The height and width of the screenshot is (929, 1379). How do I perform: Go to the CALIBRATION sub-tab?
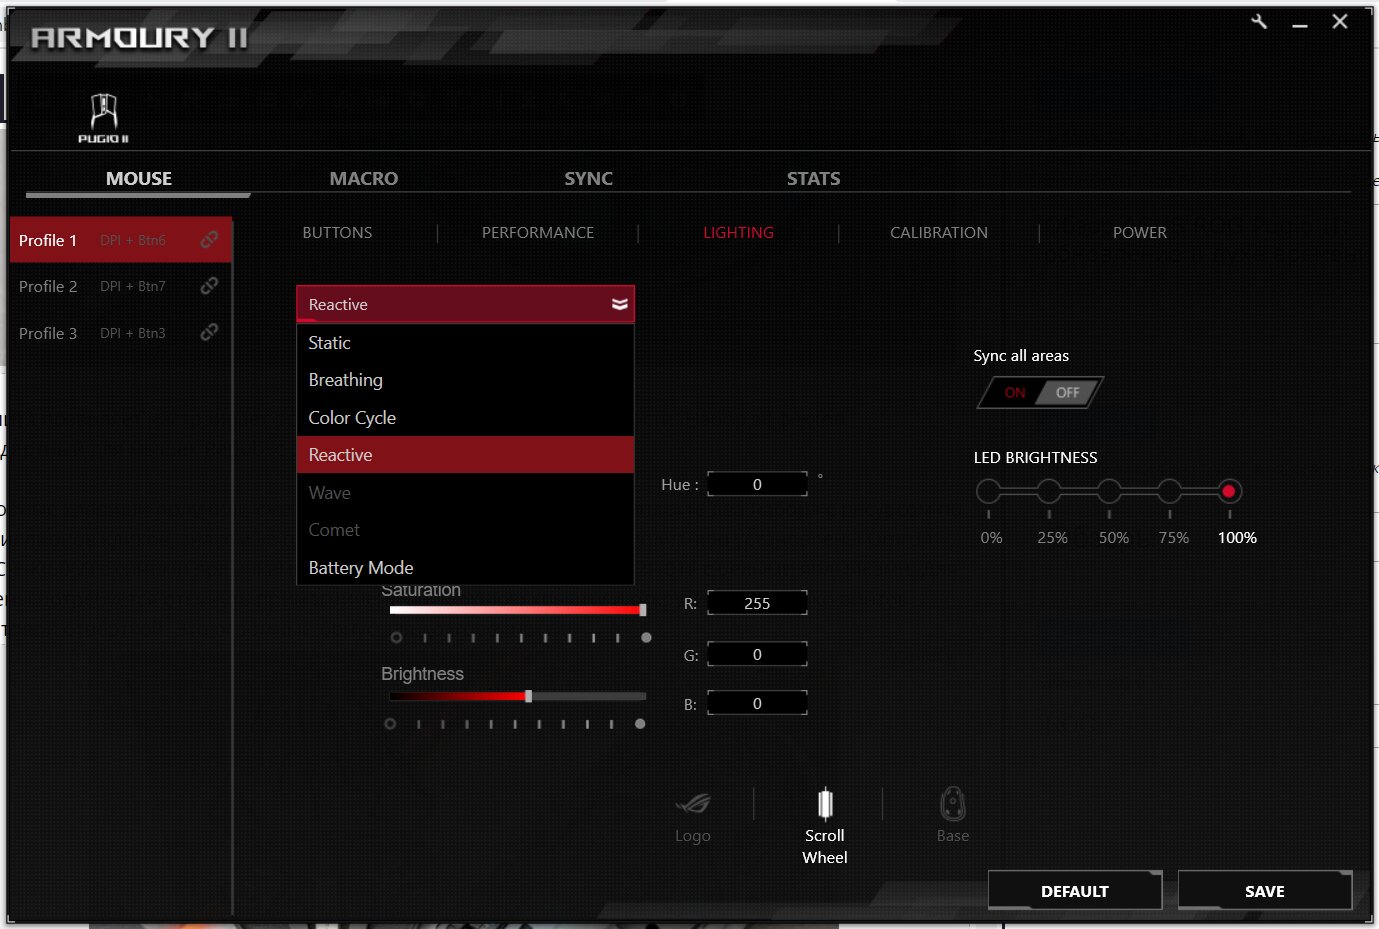pos(939,232)
